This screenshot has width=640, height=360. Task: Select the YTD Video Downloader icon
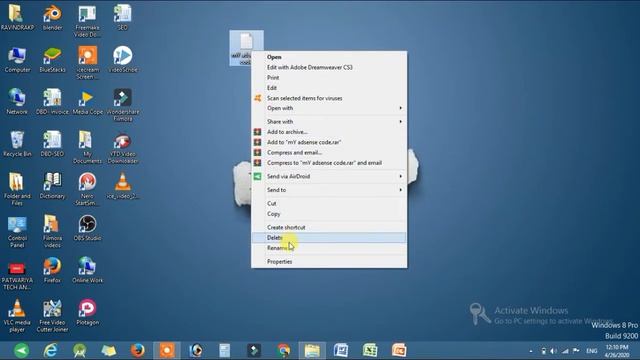(x=122, y=147)
